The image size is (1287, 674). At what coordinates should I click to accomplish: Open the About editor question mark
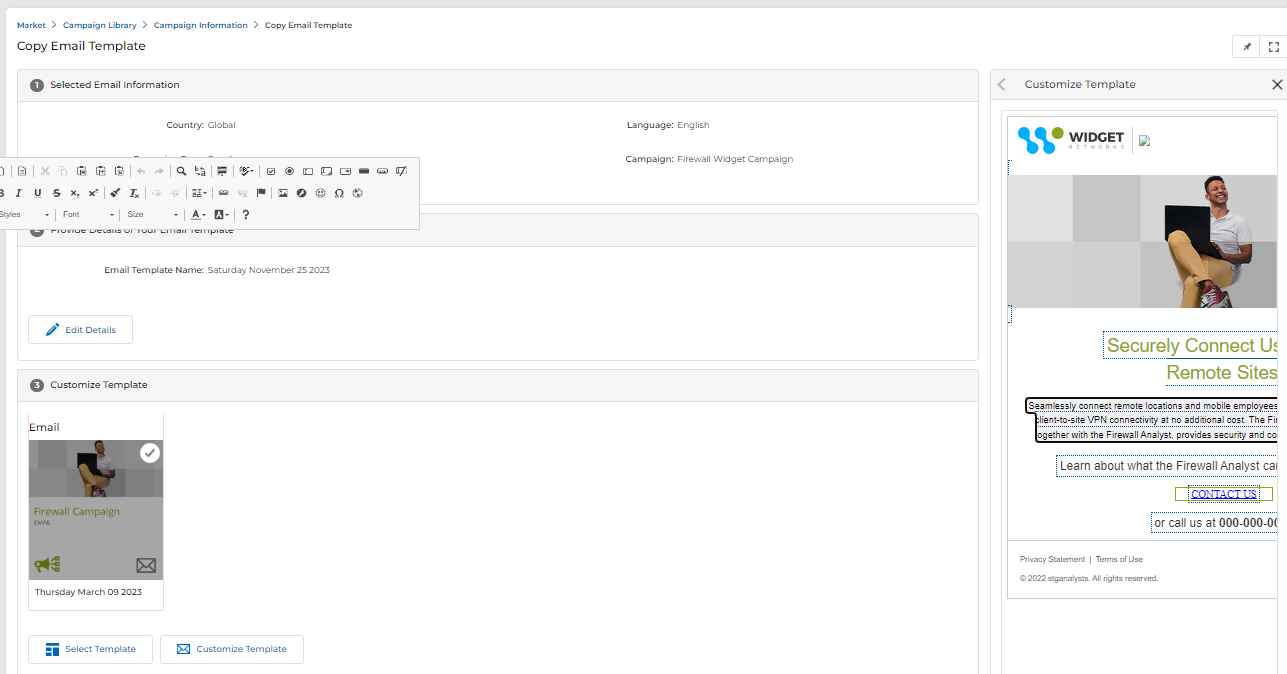pyautogui.click(x=246, y=214)
